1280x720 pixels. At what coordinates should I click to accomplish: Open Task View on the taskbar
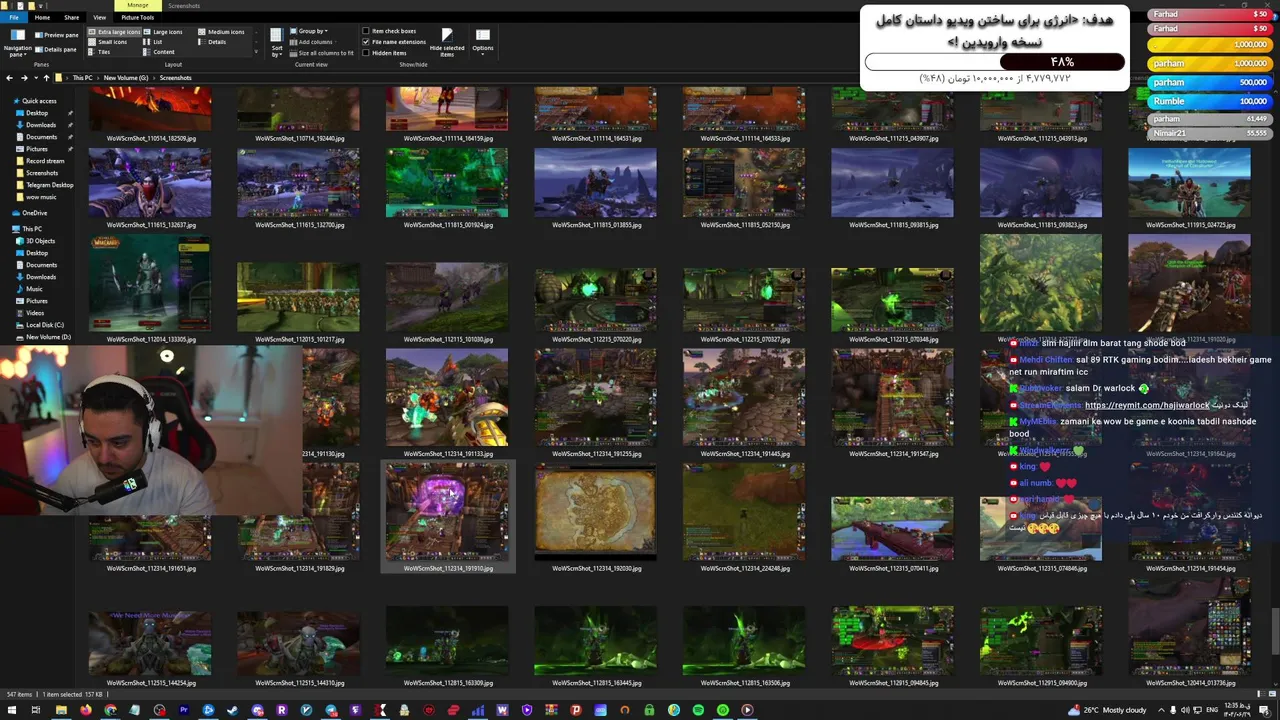(36, 710)
